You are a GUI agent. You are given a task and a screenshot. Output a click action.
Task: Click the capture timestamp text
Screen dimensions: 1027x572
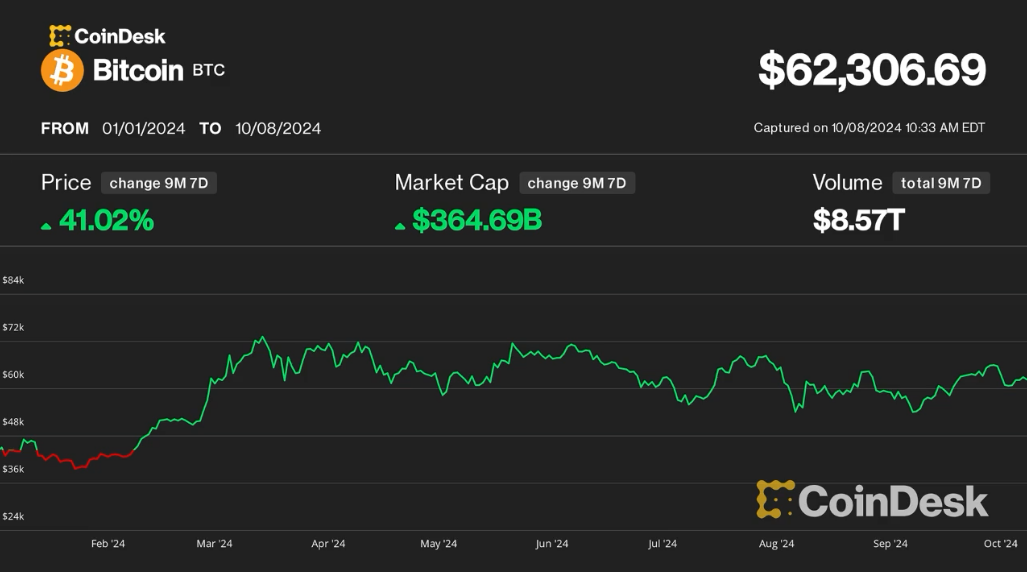pos(869,128)
